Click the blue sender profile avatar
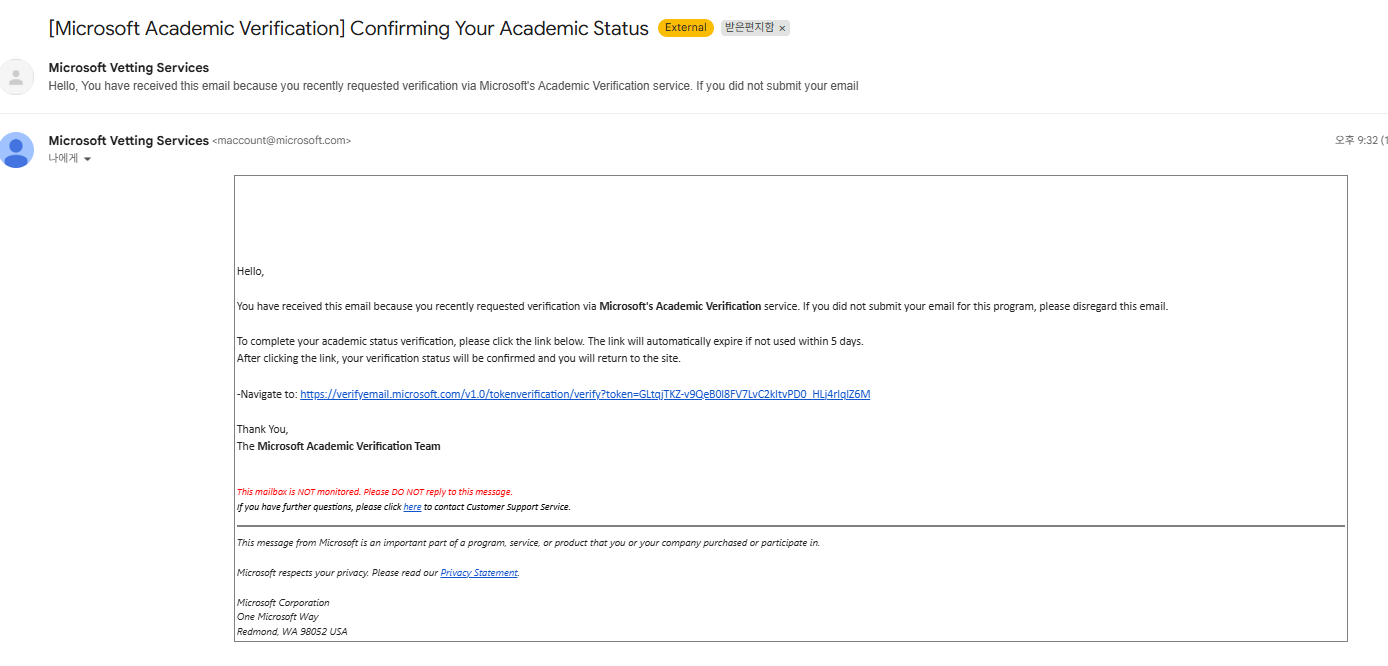The width and height of the screenshot is (1388, 666). [16, 150]
